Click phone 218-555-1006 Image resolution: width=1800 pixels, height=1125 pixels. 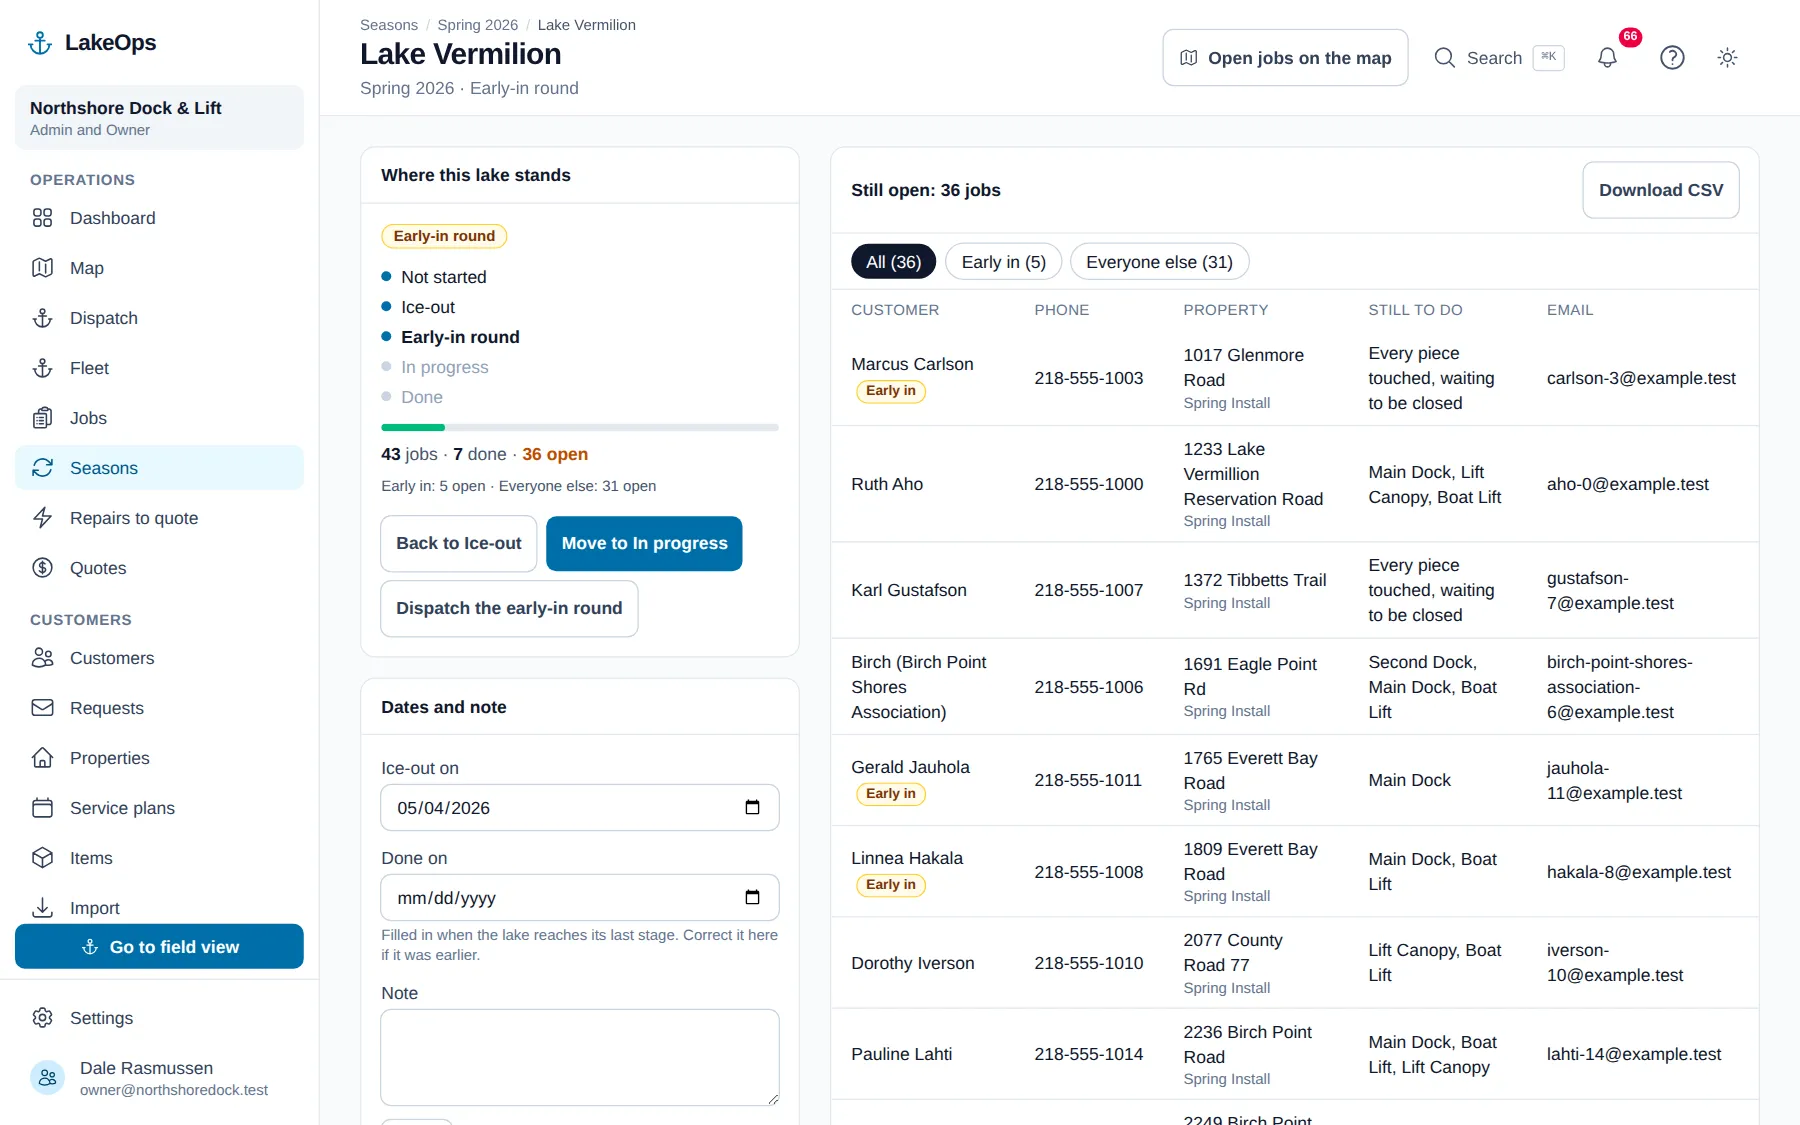point(1088,687)
